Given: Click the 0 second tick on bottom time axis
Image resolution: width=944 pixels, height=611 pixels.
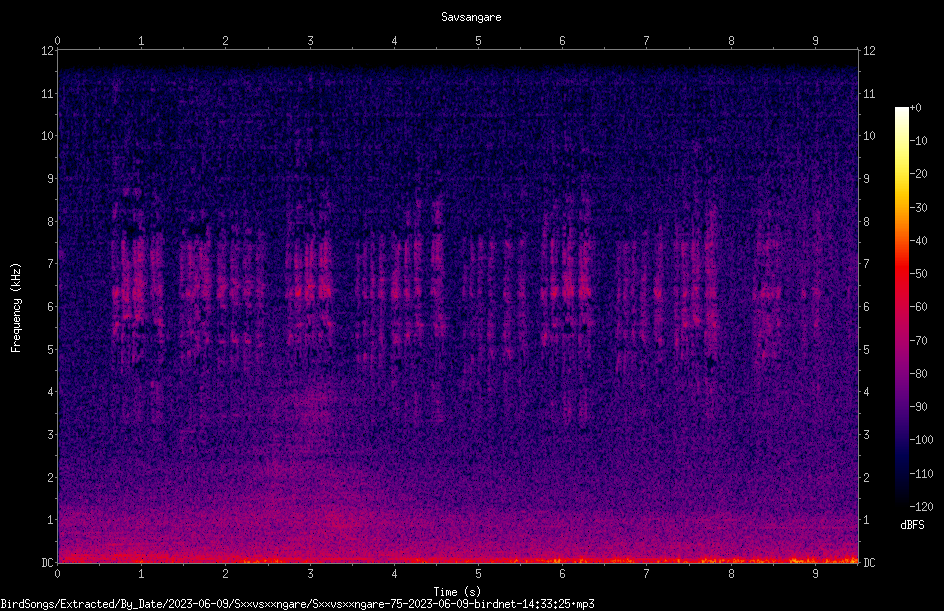Looking at the screenshot, I should coord(57,574).
